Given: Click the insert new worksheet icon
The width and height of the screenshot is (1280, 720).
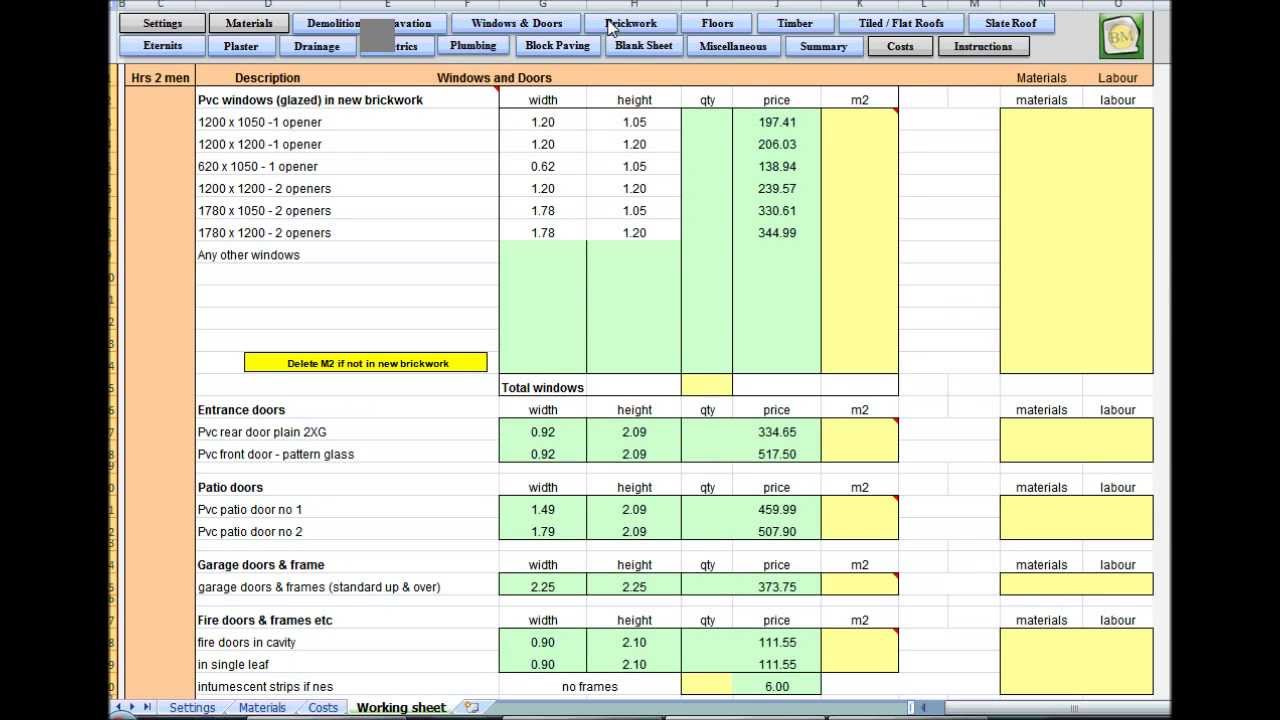Looking at the screenshot, I should pos(471,707).
